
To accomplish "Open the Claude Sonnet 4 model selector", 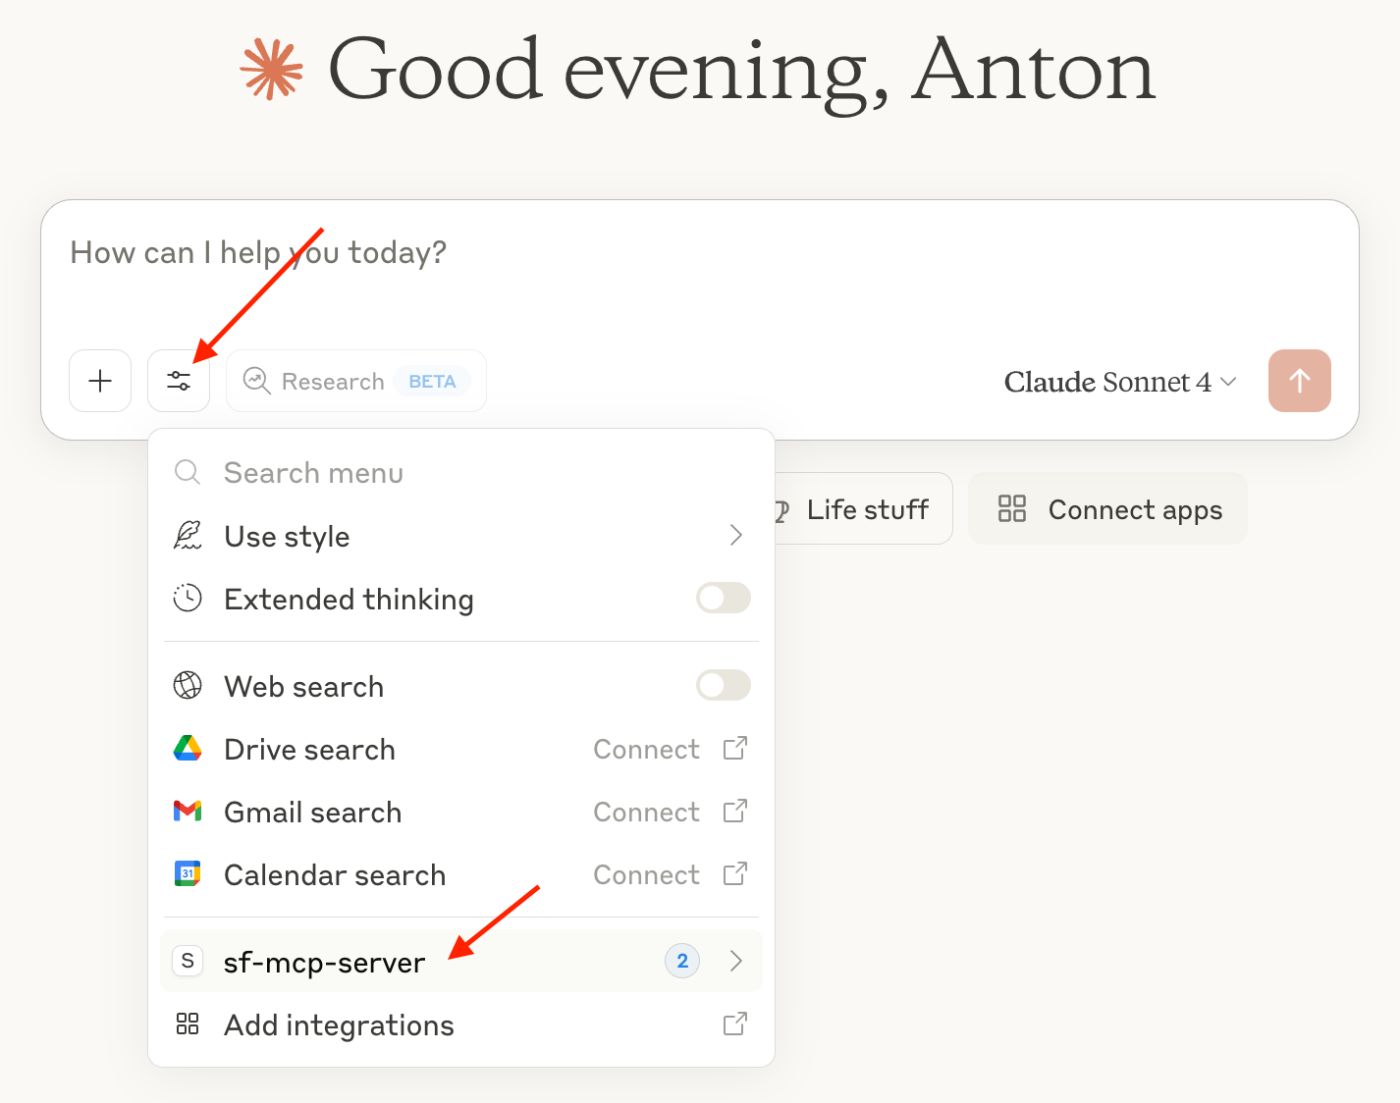I will pyautogui.click(x=1120, y=381).
